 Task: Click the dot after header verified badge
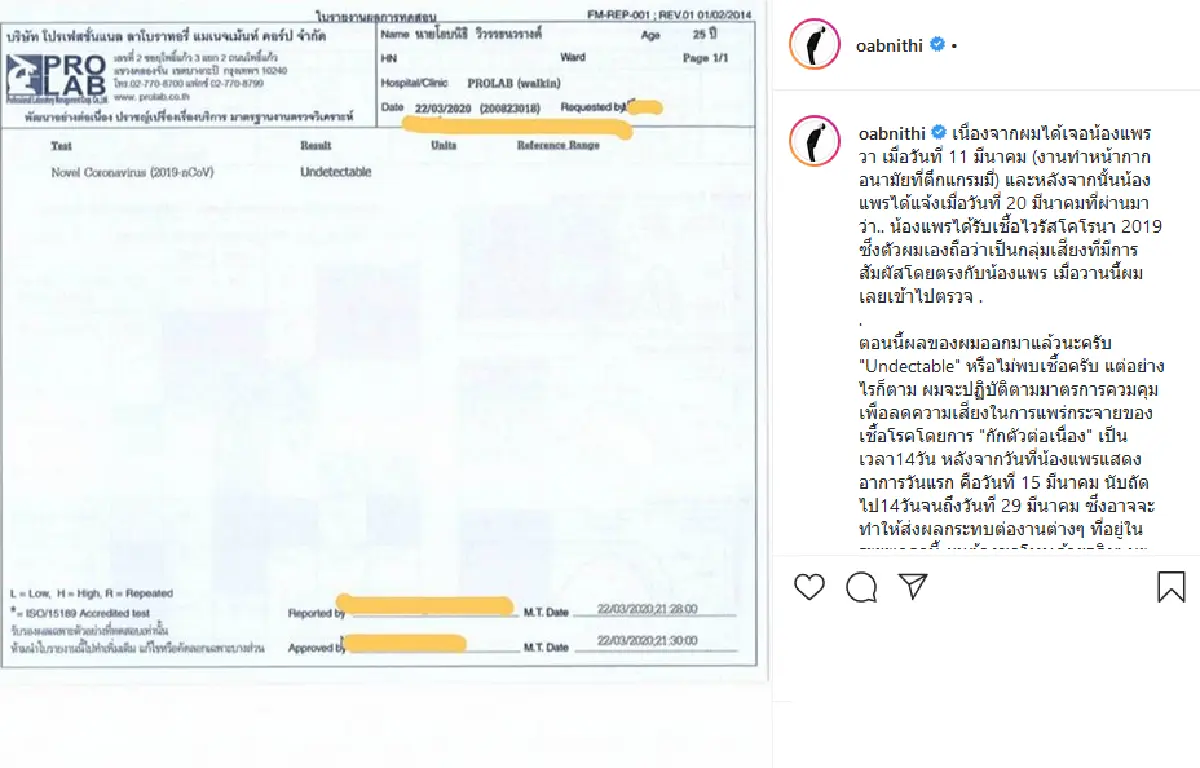[x=955, y=46]
